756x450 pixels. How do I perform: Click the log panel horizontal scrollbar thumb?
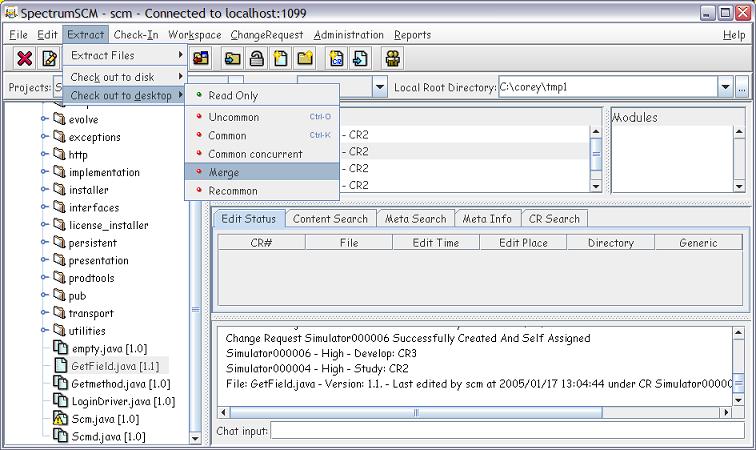click(x=416, y=412)
